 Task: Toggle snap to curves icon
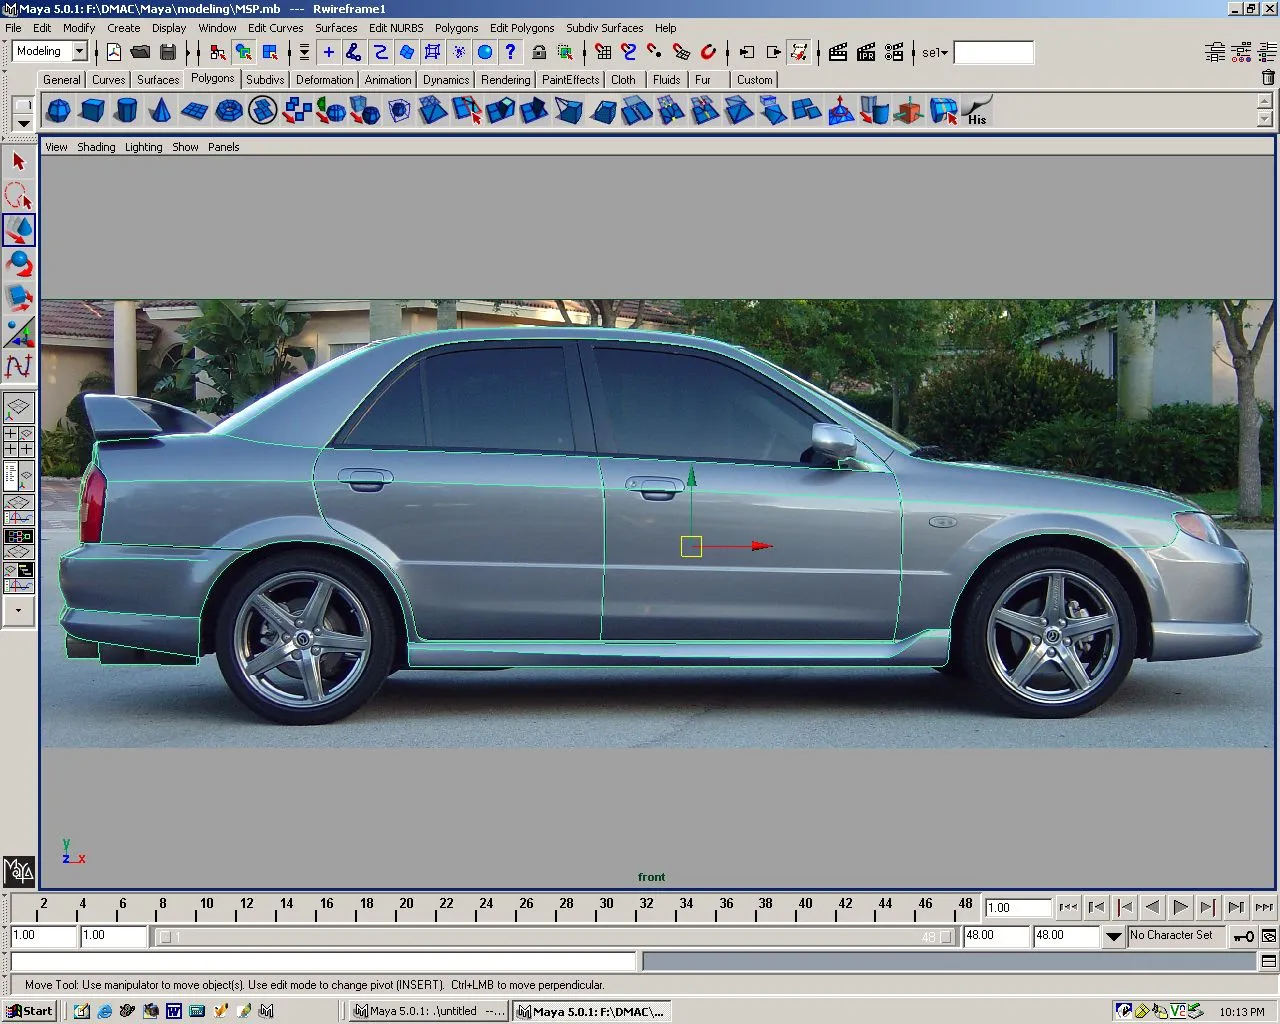[x=629, y=52]
